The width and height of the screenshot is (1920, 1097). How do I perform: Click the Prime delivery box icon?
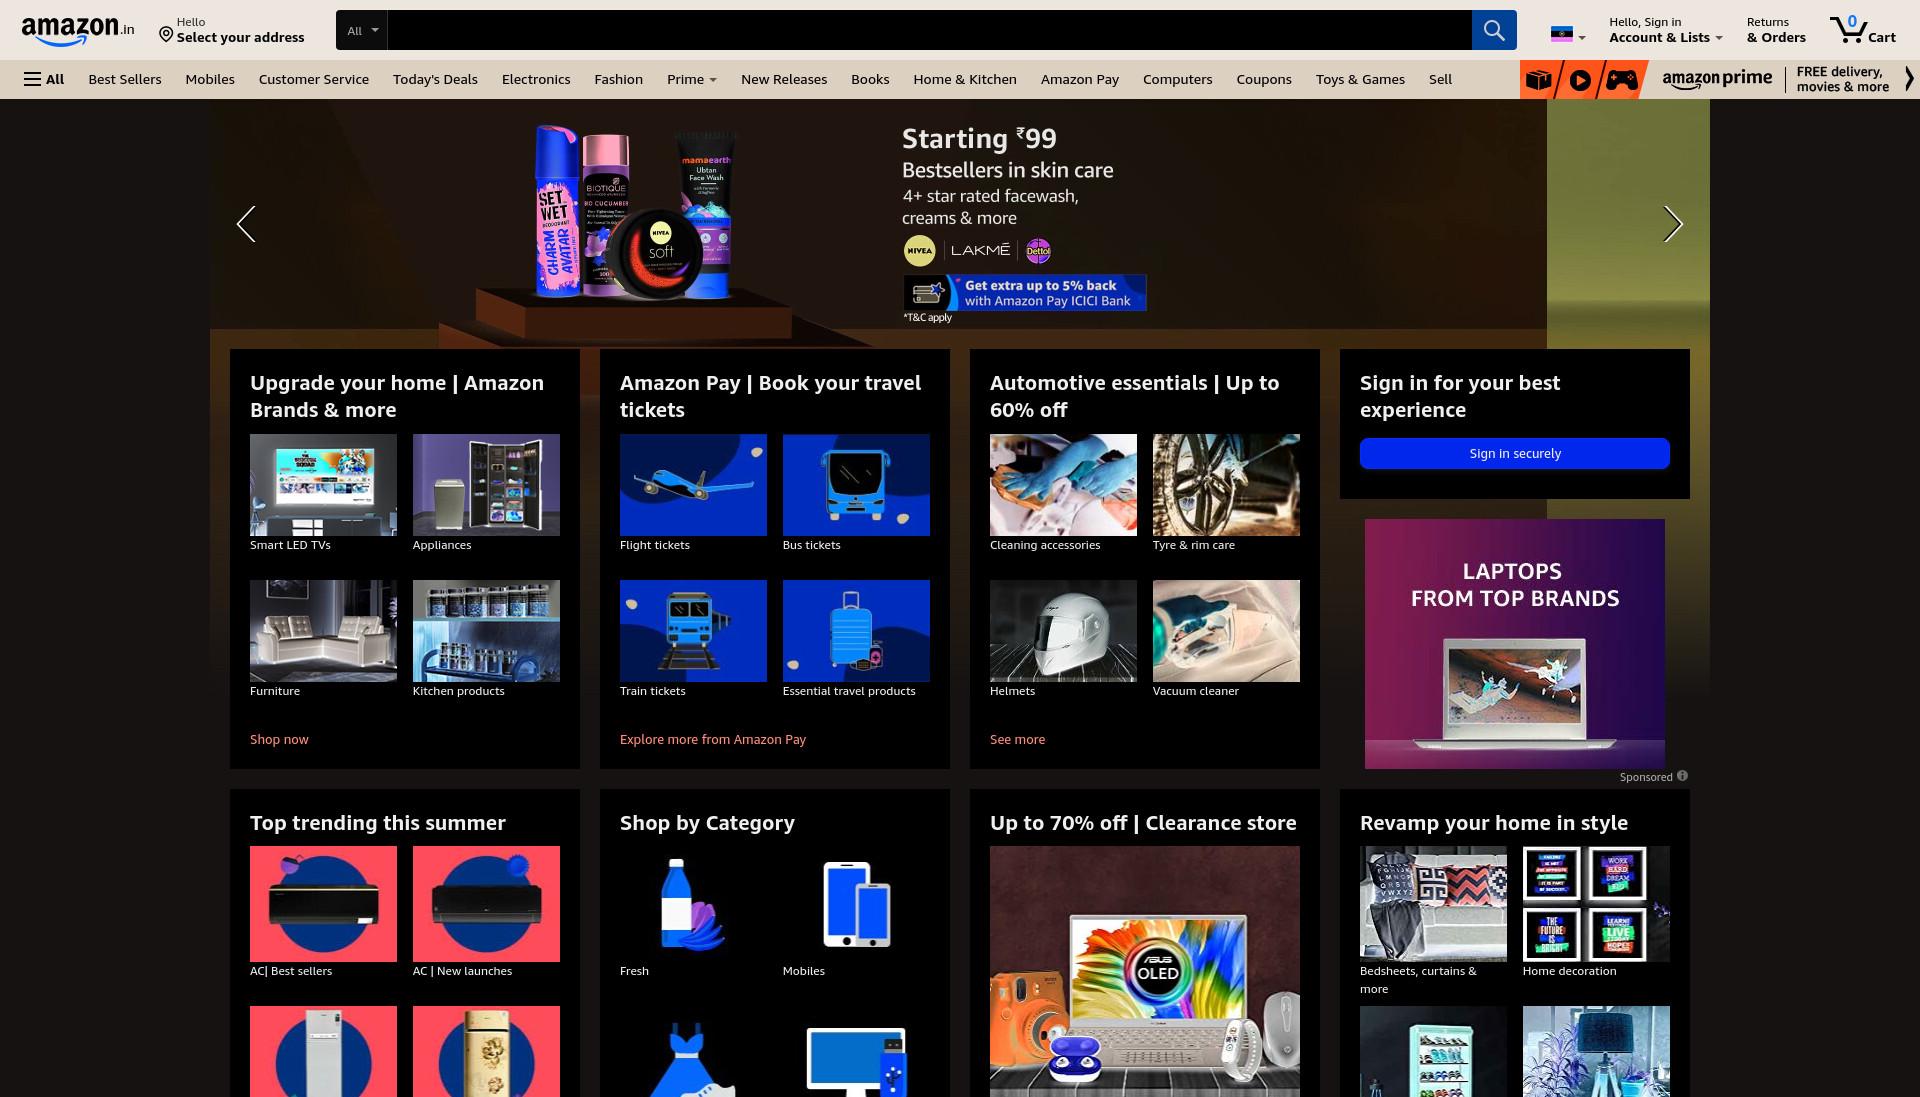tap(1539, 79)
